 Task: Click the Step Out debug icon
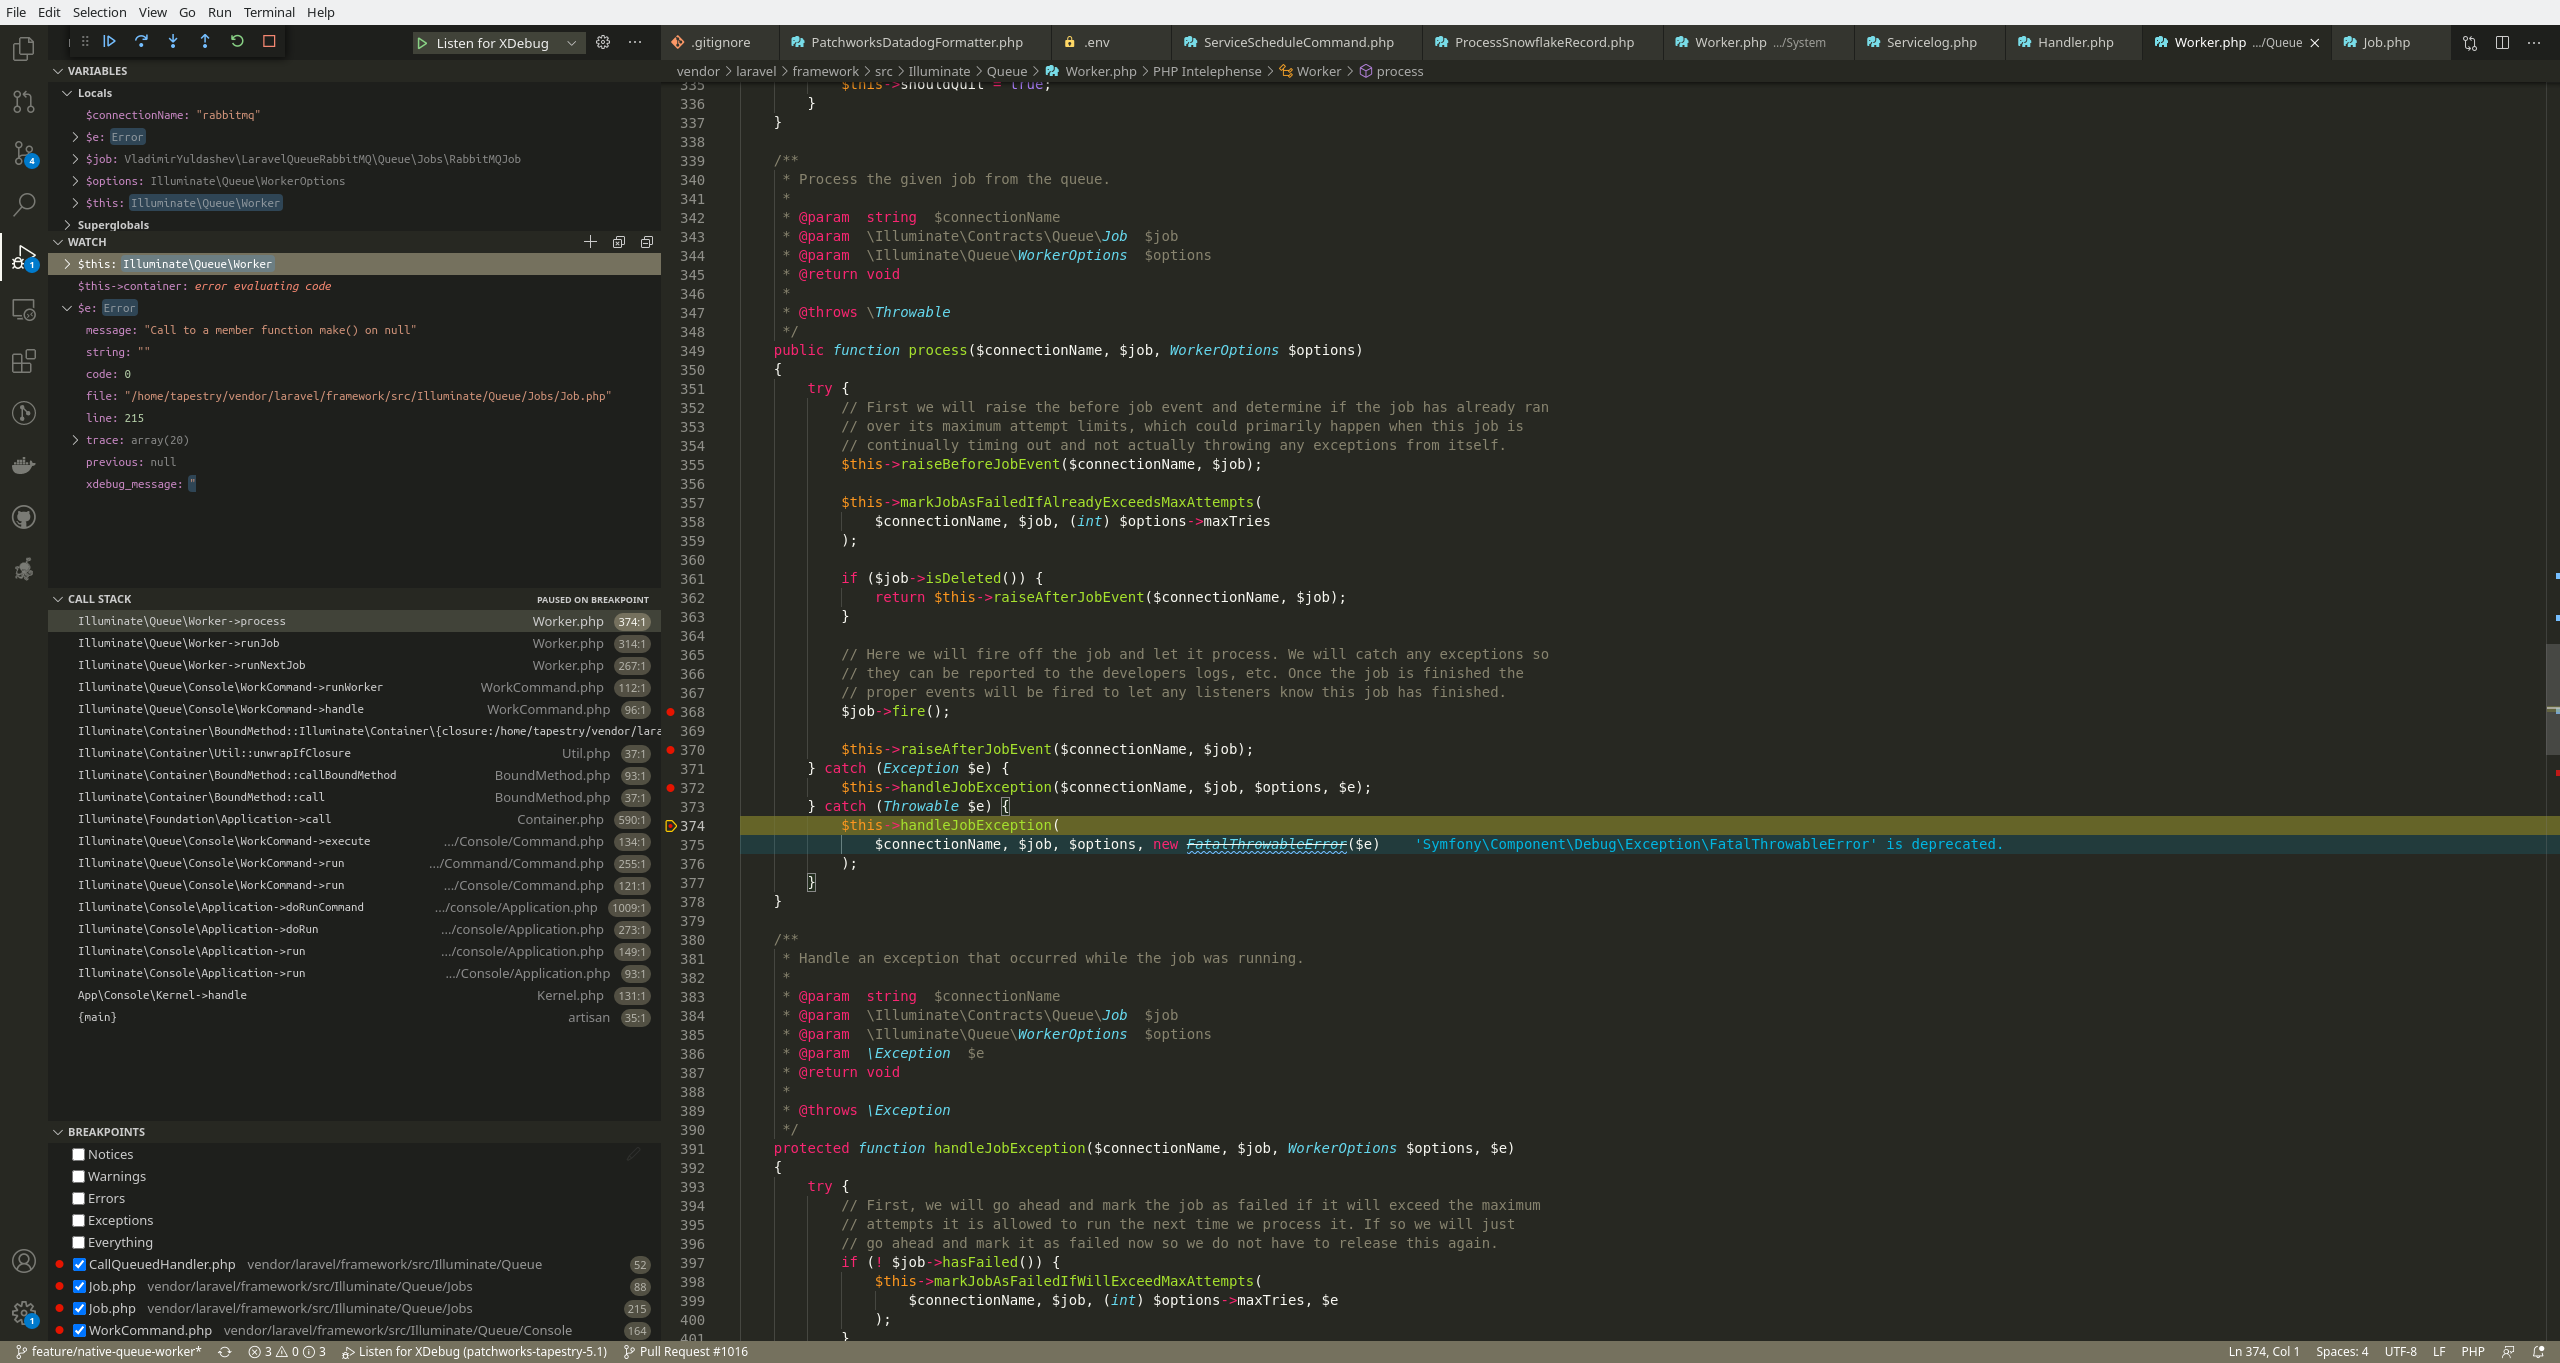(205, 41)
